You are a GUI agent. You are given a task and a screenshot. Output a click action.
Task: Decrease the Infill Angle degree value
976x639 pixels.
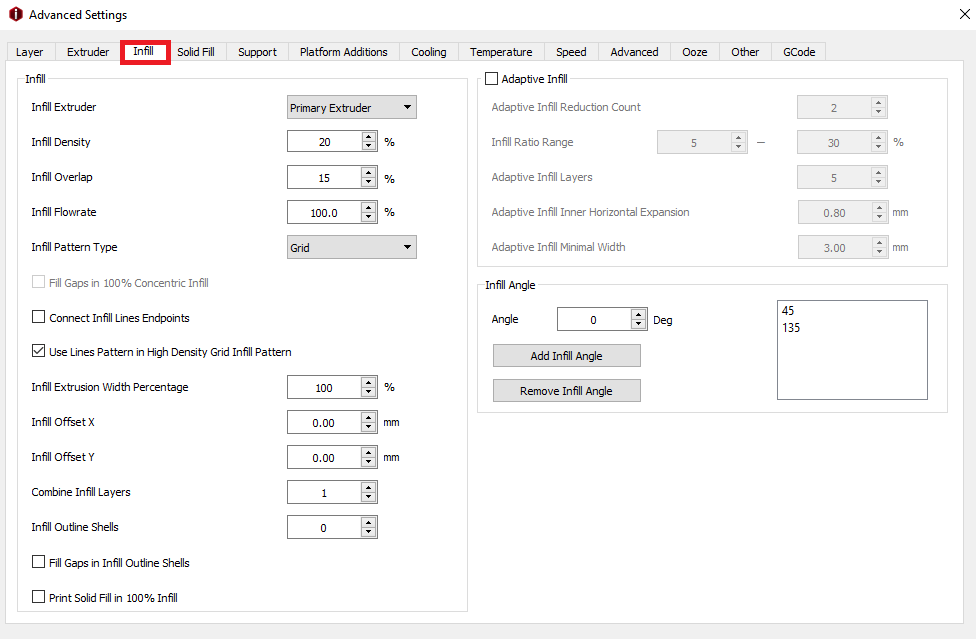coord(639,324)
